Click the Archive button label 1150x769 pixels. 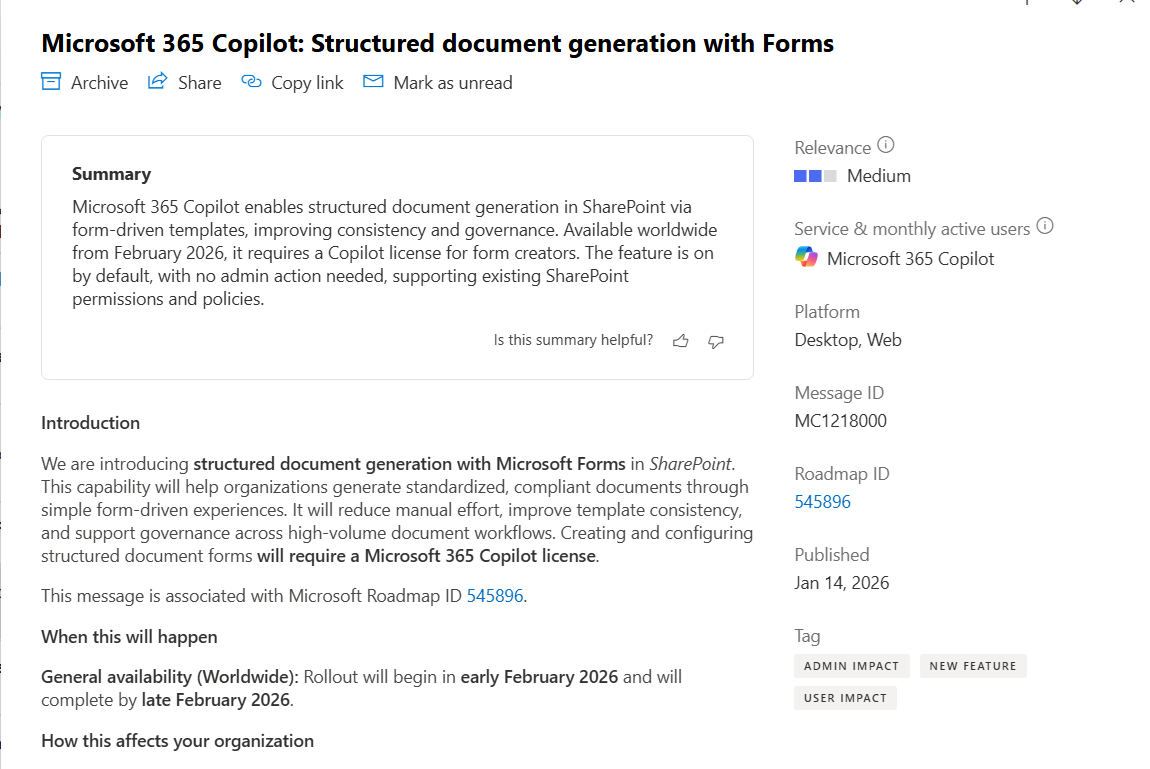coord(99,83)
